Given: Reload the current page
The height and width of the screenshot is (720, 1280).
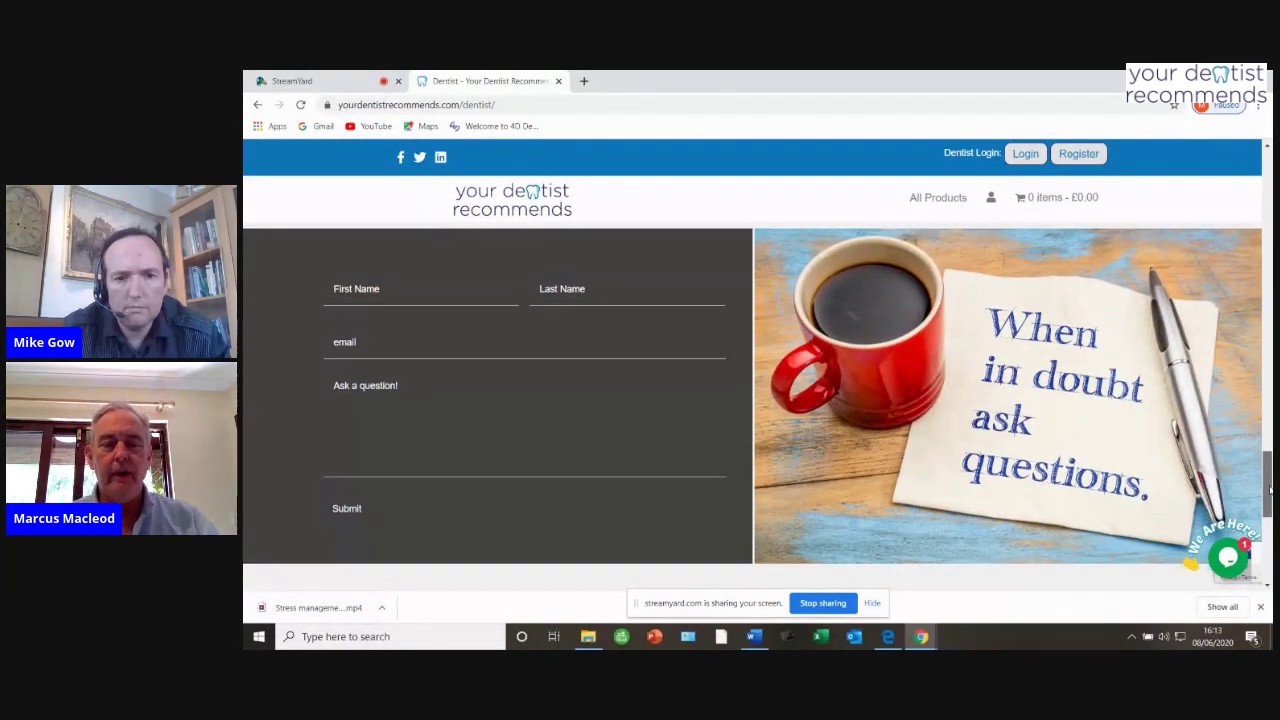Looking at the screenshot, I should click(x=300, y=104).
